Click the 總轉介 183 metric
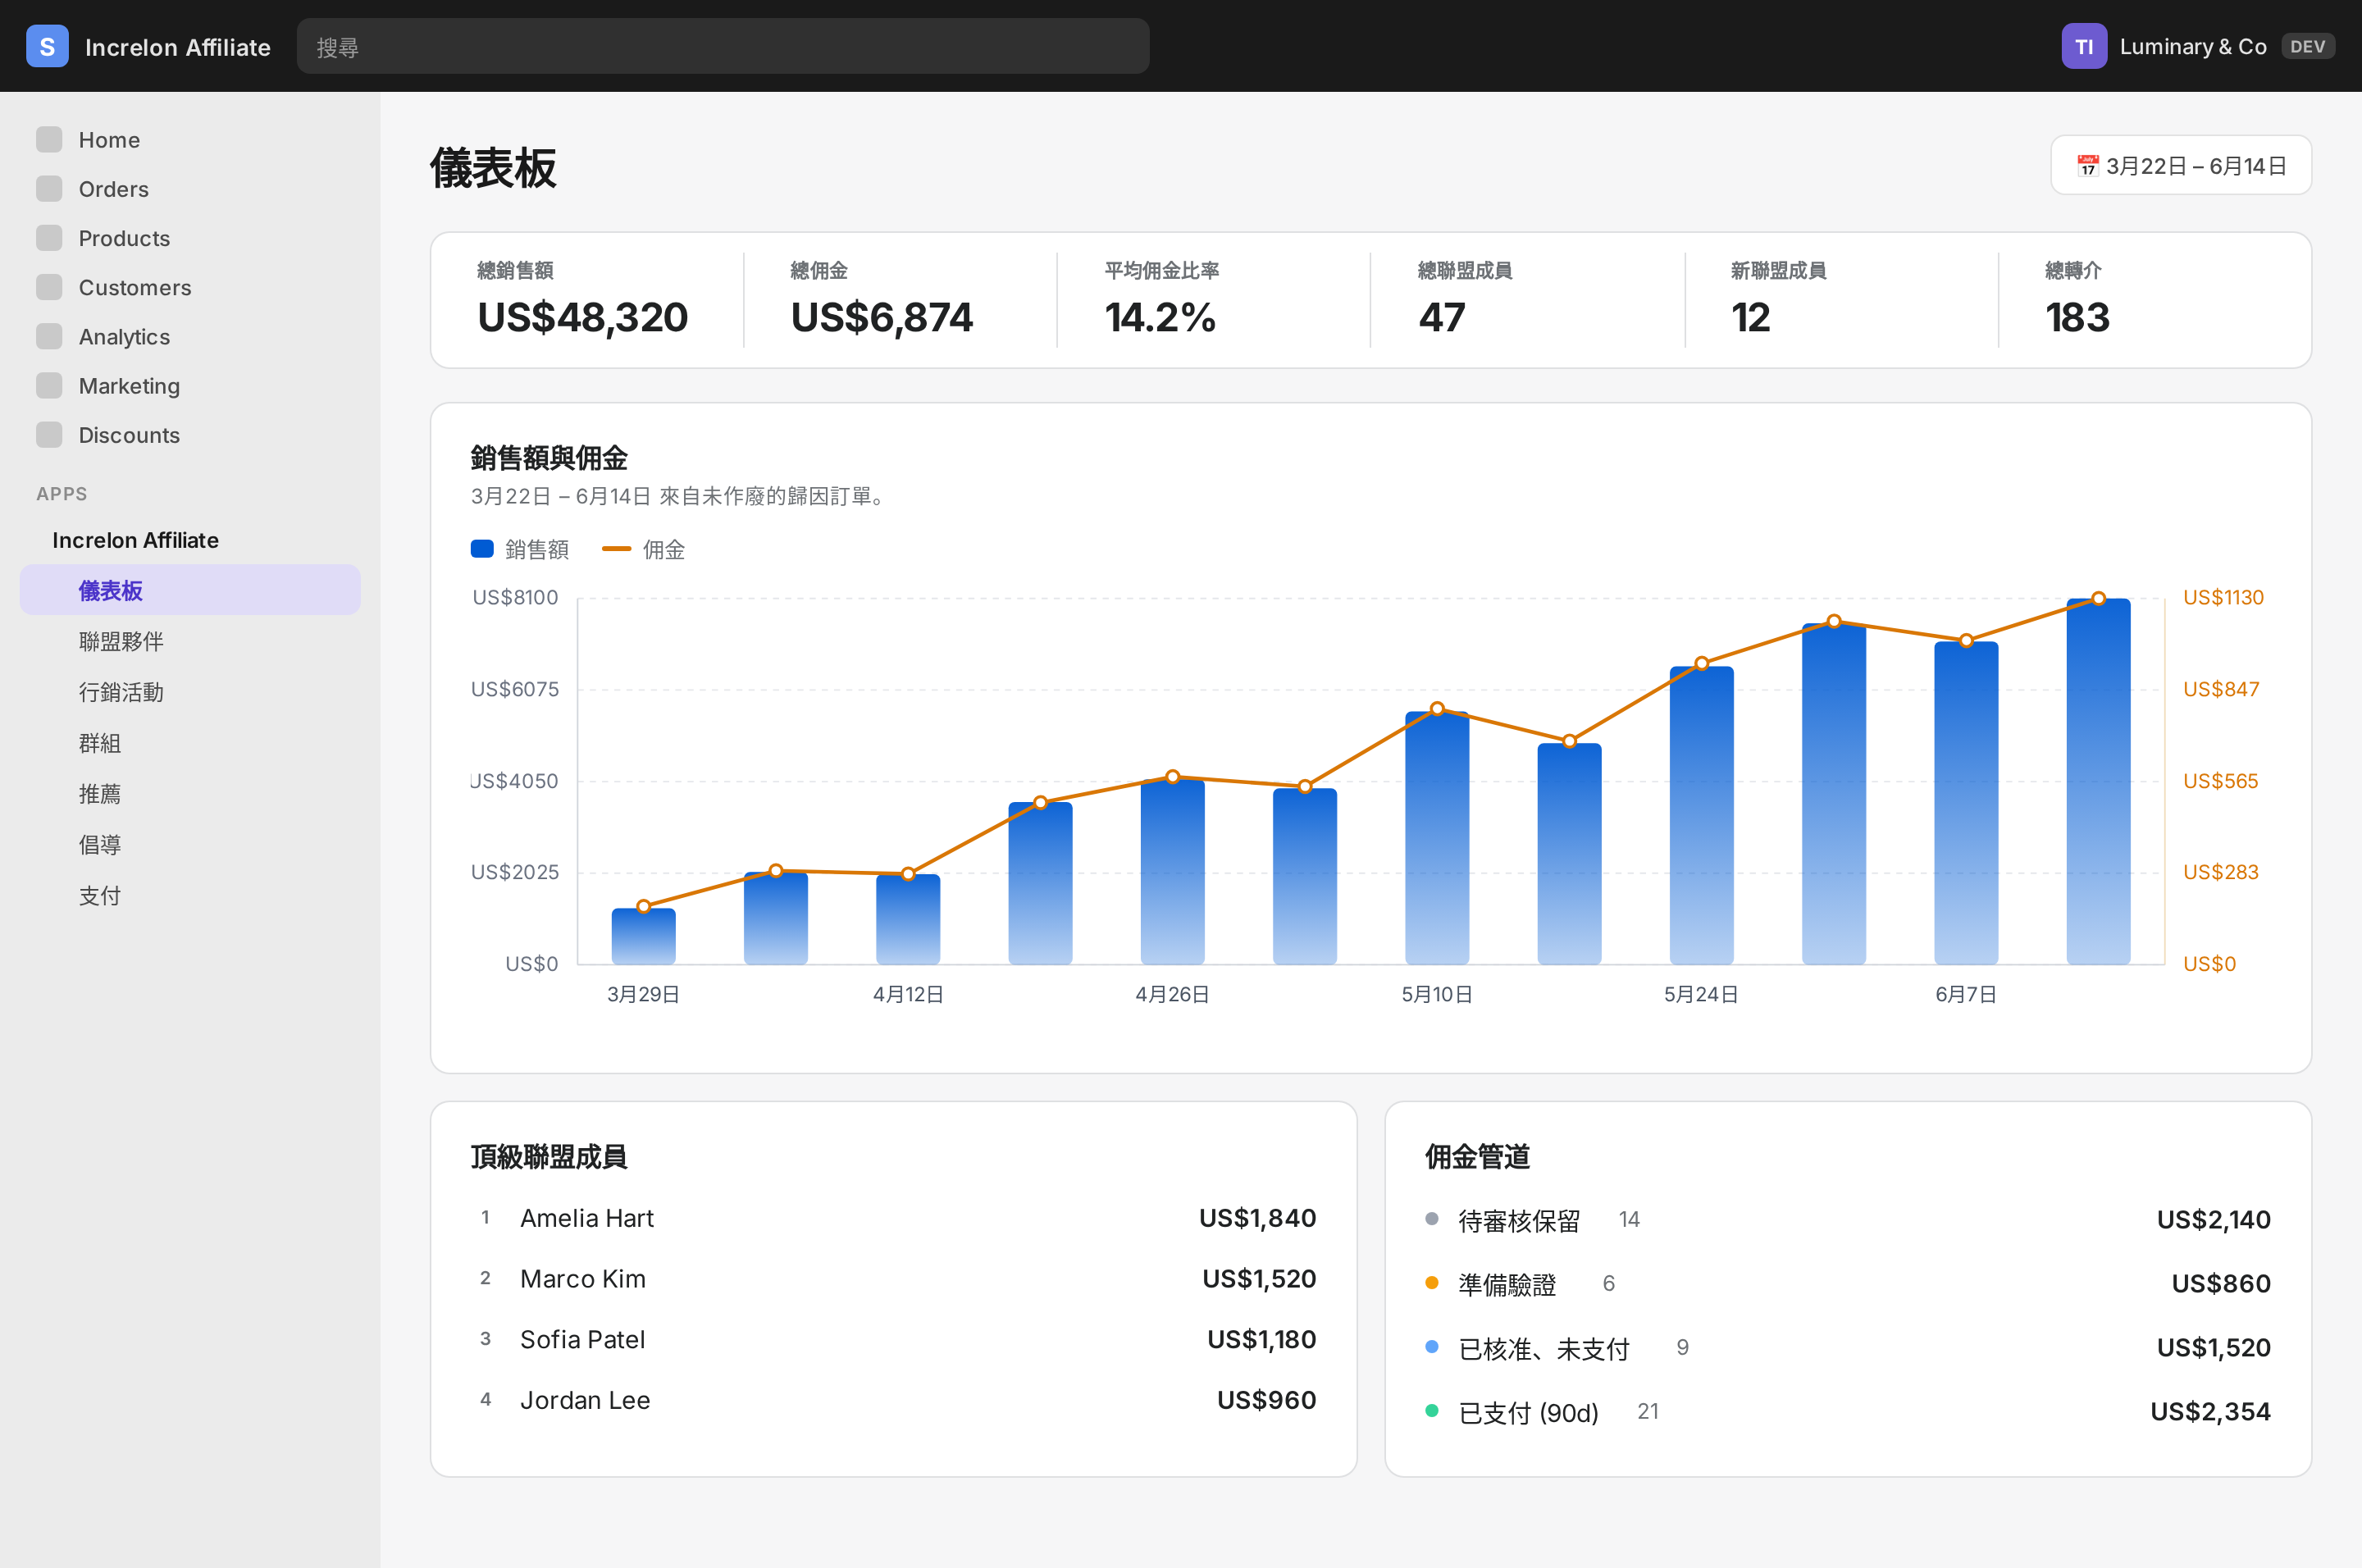Screen dimensions: 2362x1568 coord(2077,300)
